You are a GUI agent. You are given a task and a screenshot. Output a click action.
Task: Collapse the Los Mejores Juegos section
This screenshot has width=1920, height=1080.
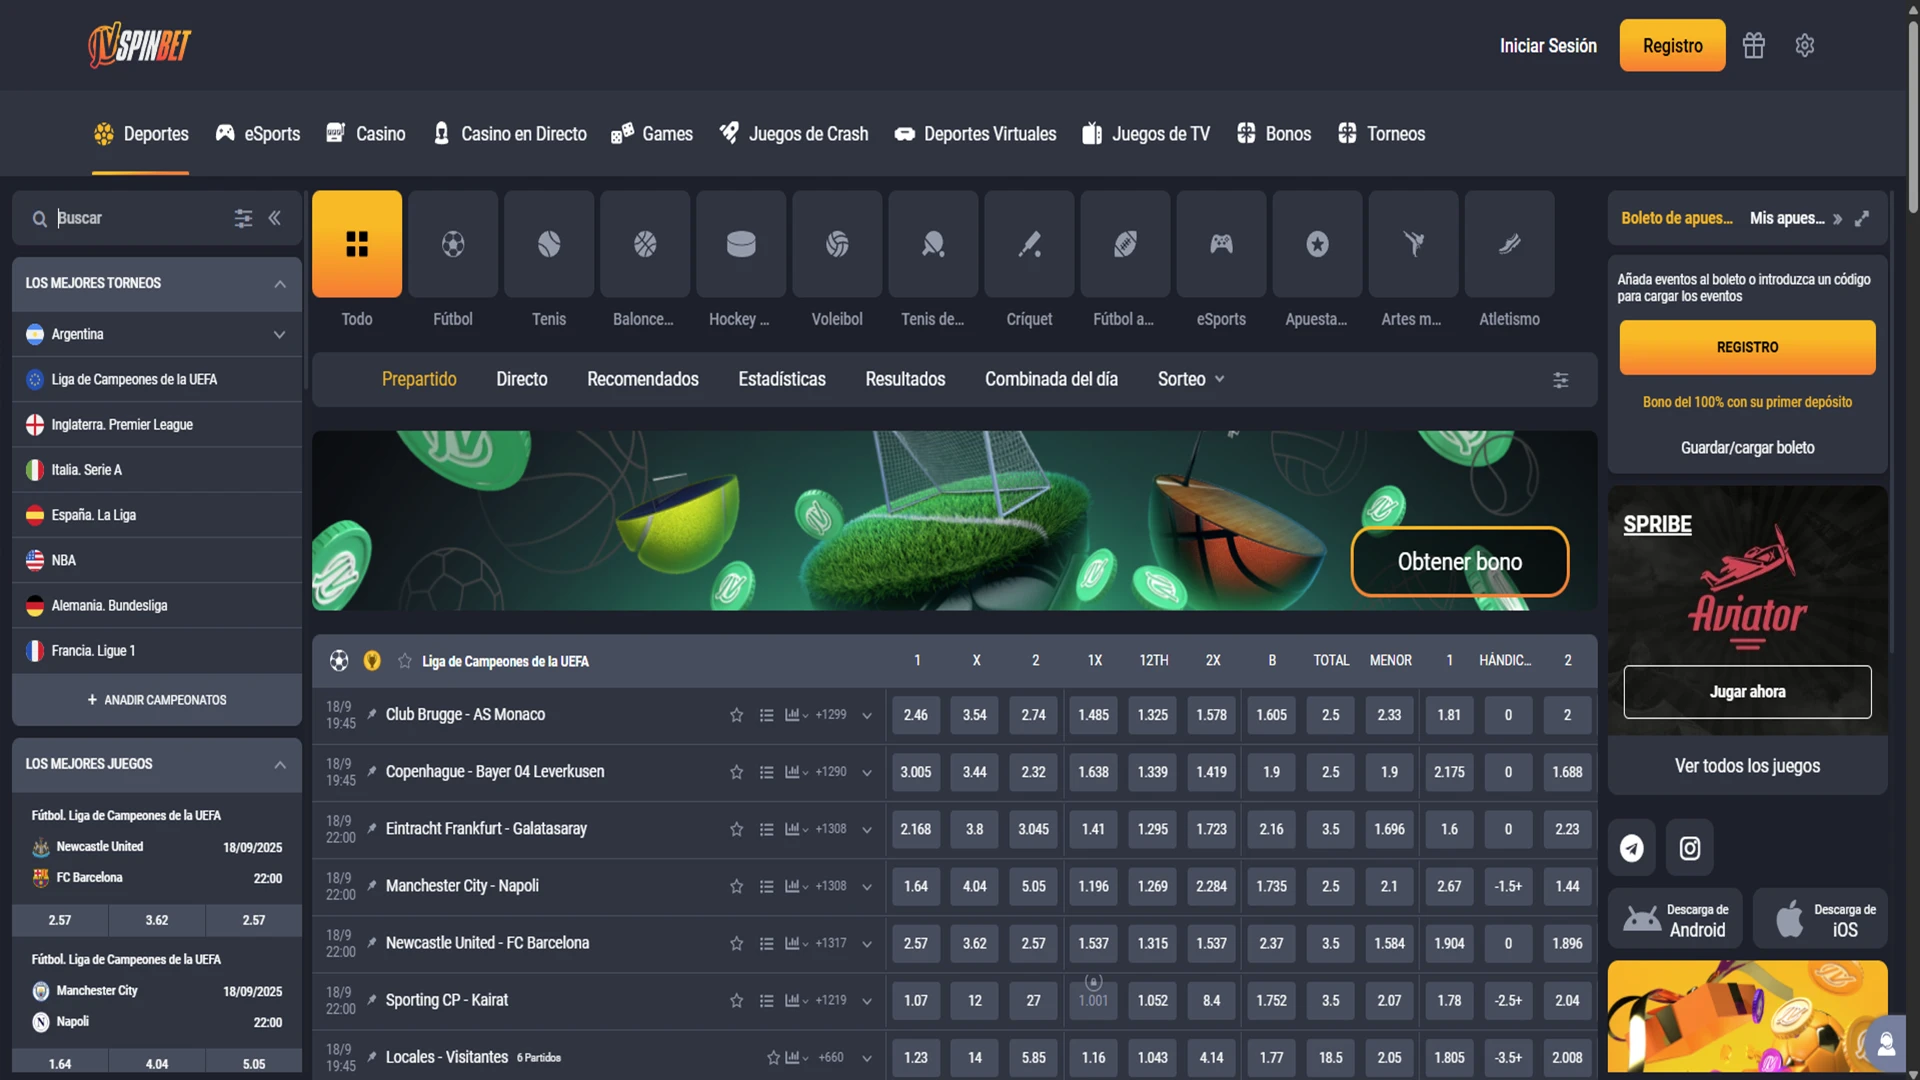[x=280, y=765]
